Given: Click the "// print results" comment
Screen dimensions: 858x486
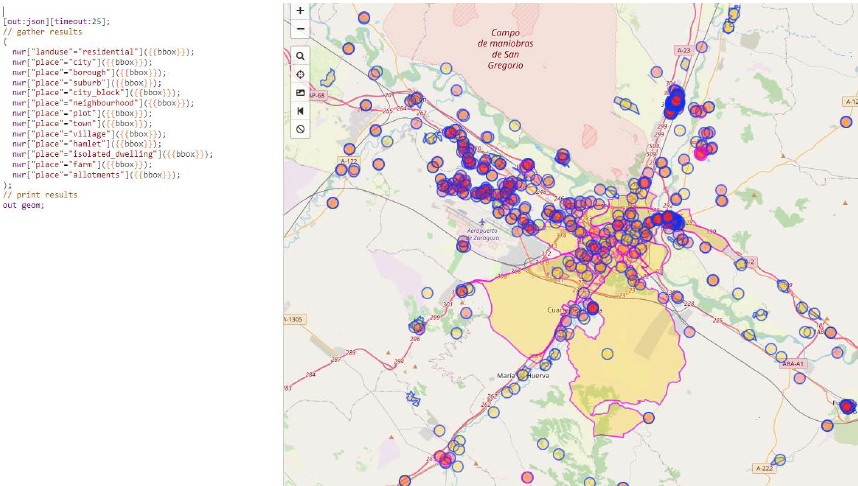Looking at the screenshot, I should coord(40,195).
